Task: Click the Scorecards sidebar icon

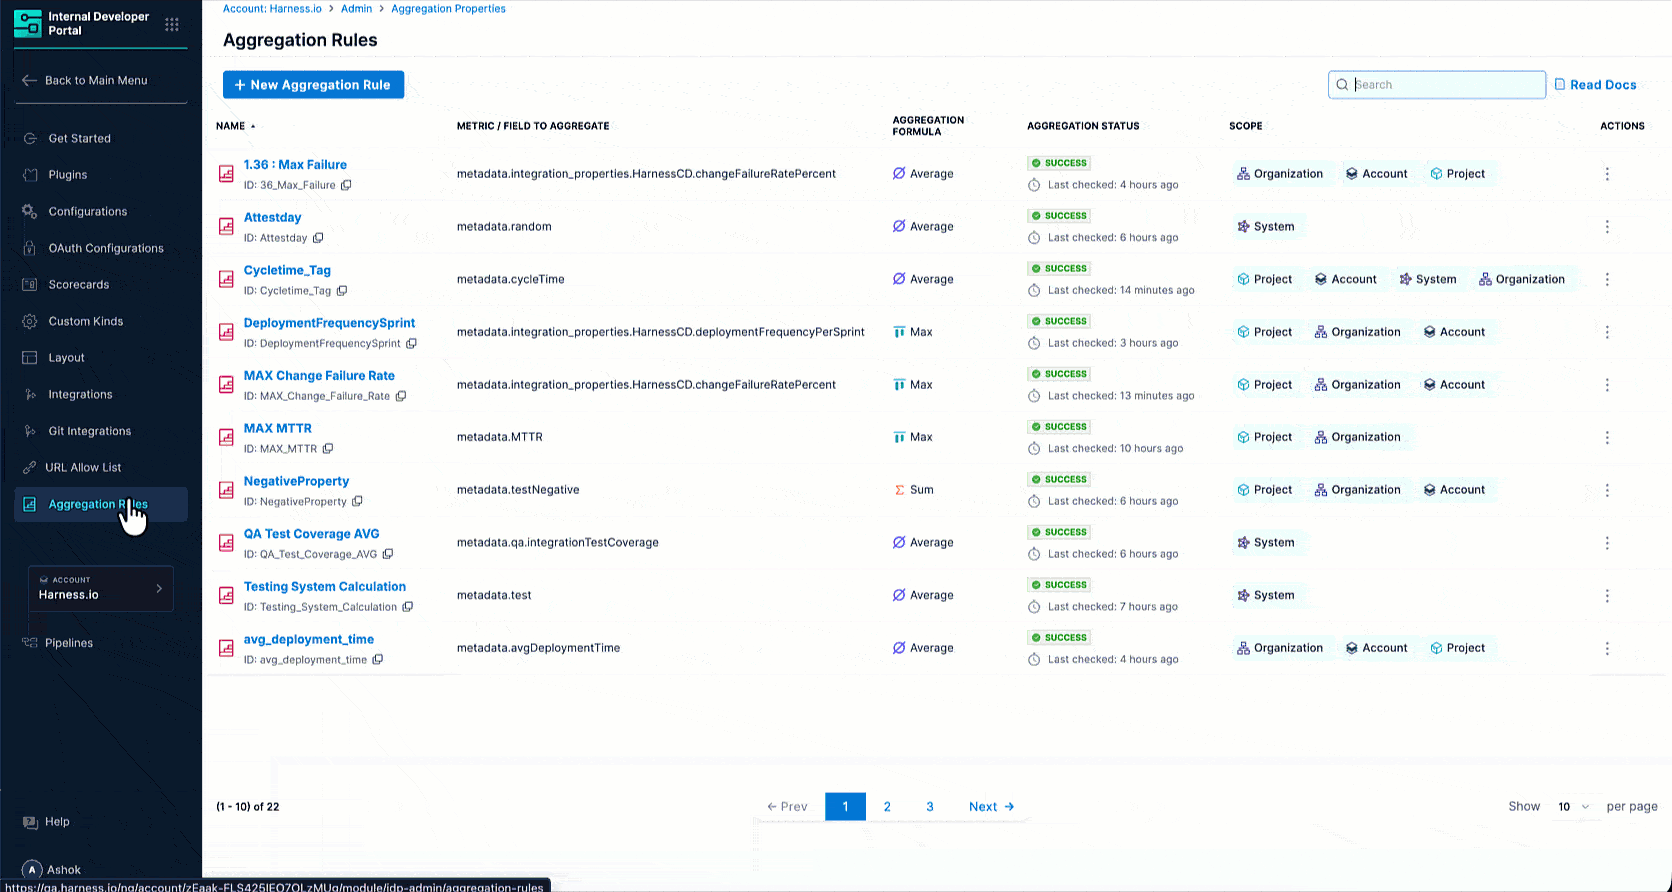Action: tap(30, 285)
